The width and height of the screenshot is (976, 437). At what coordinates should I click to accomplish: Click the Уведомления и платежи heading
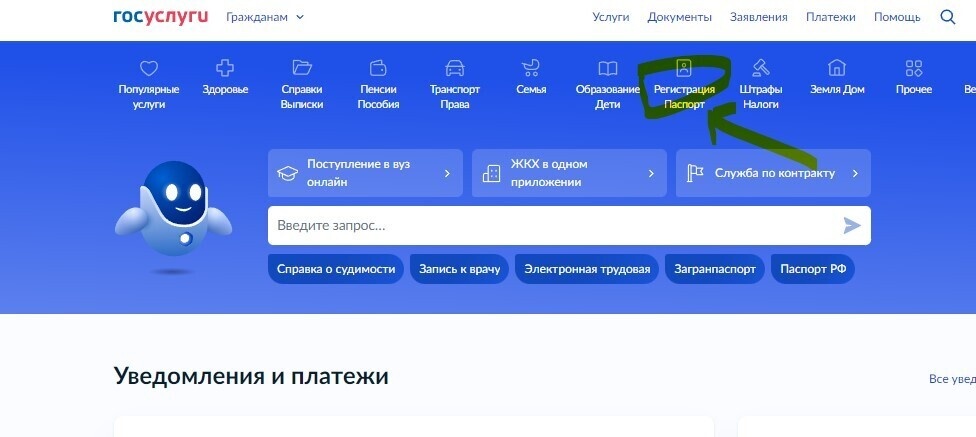point(251,376)
